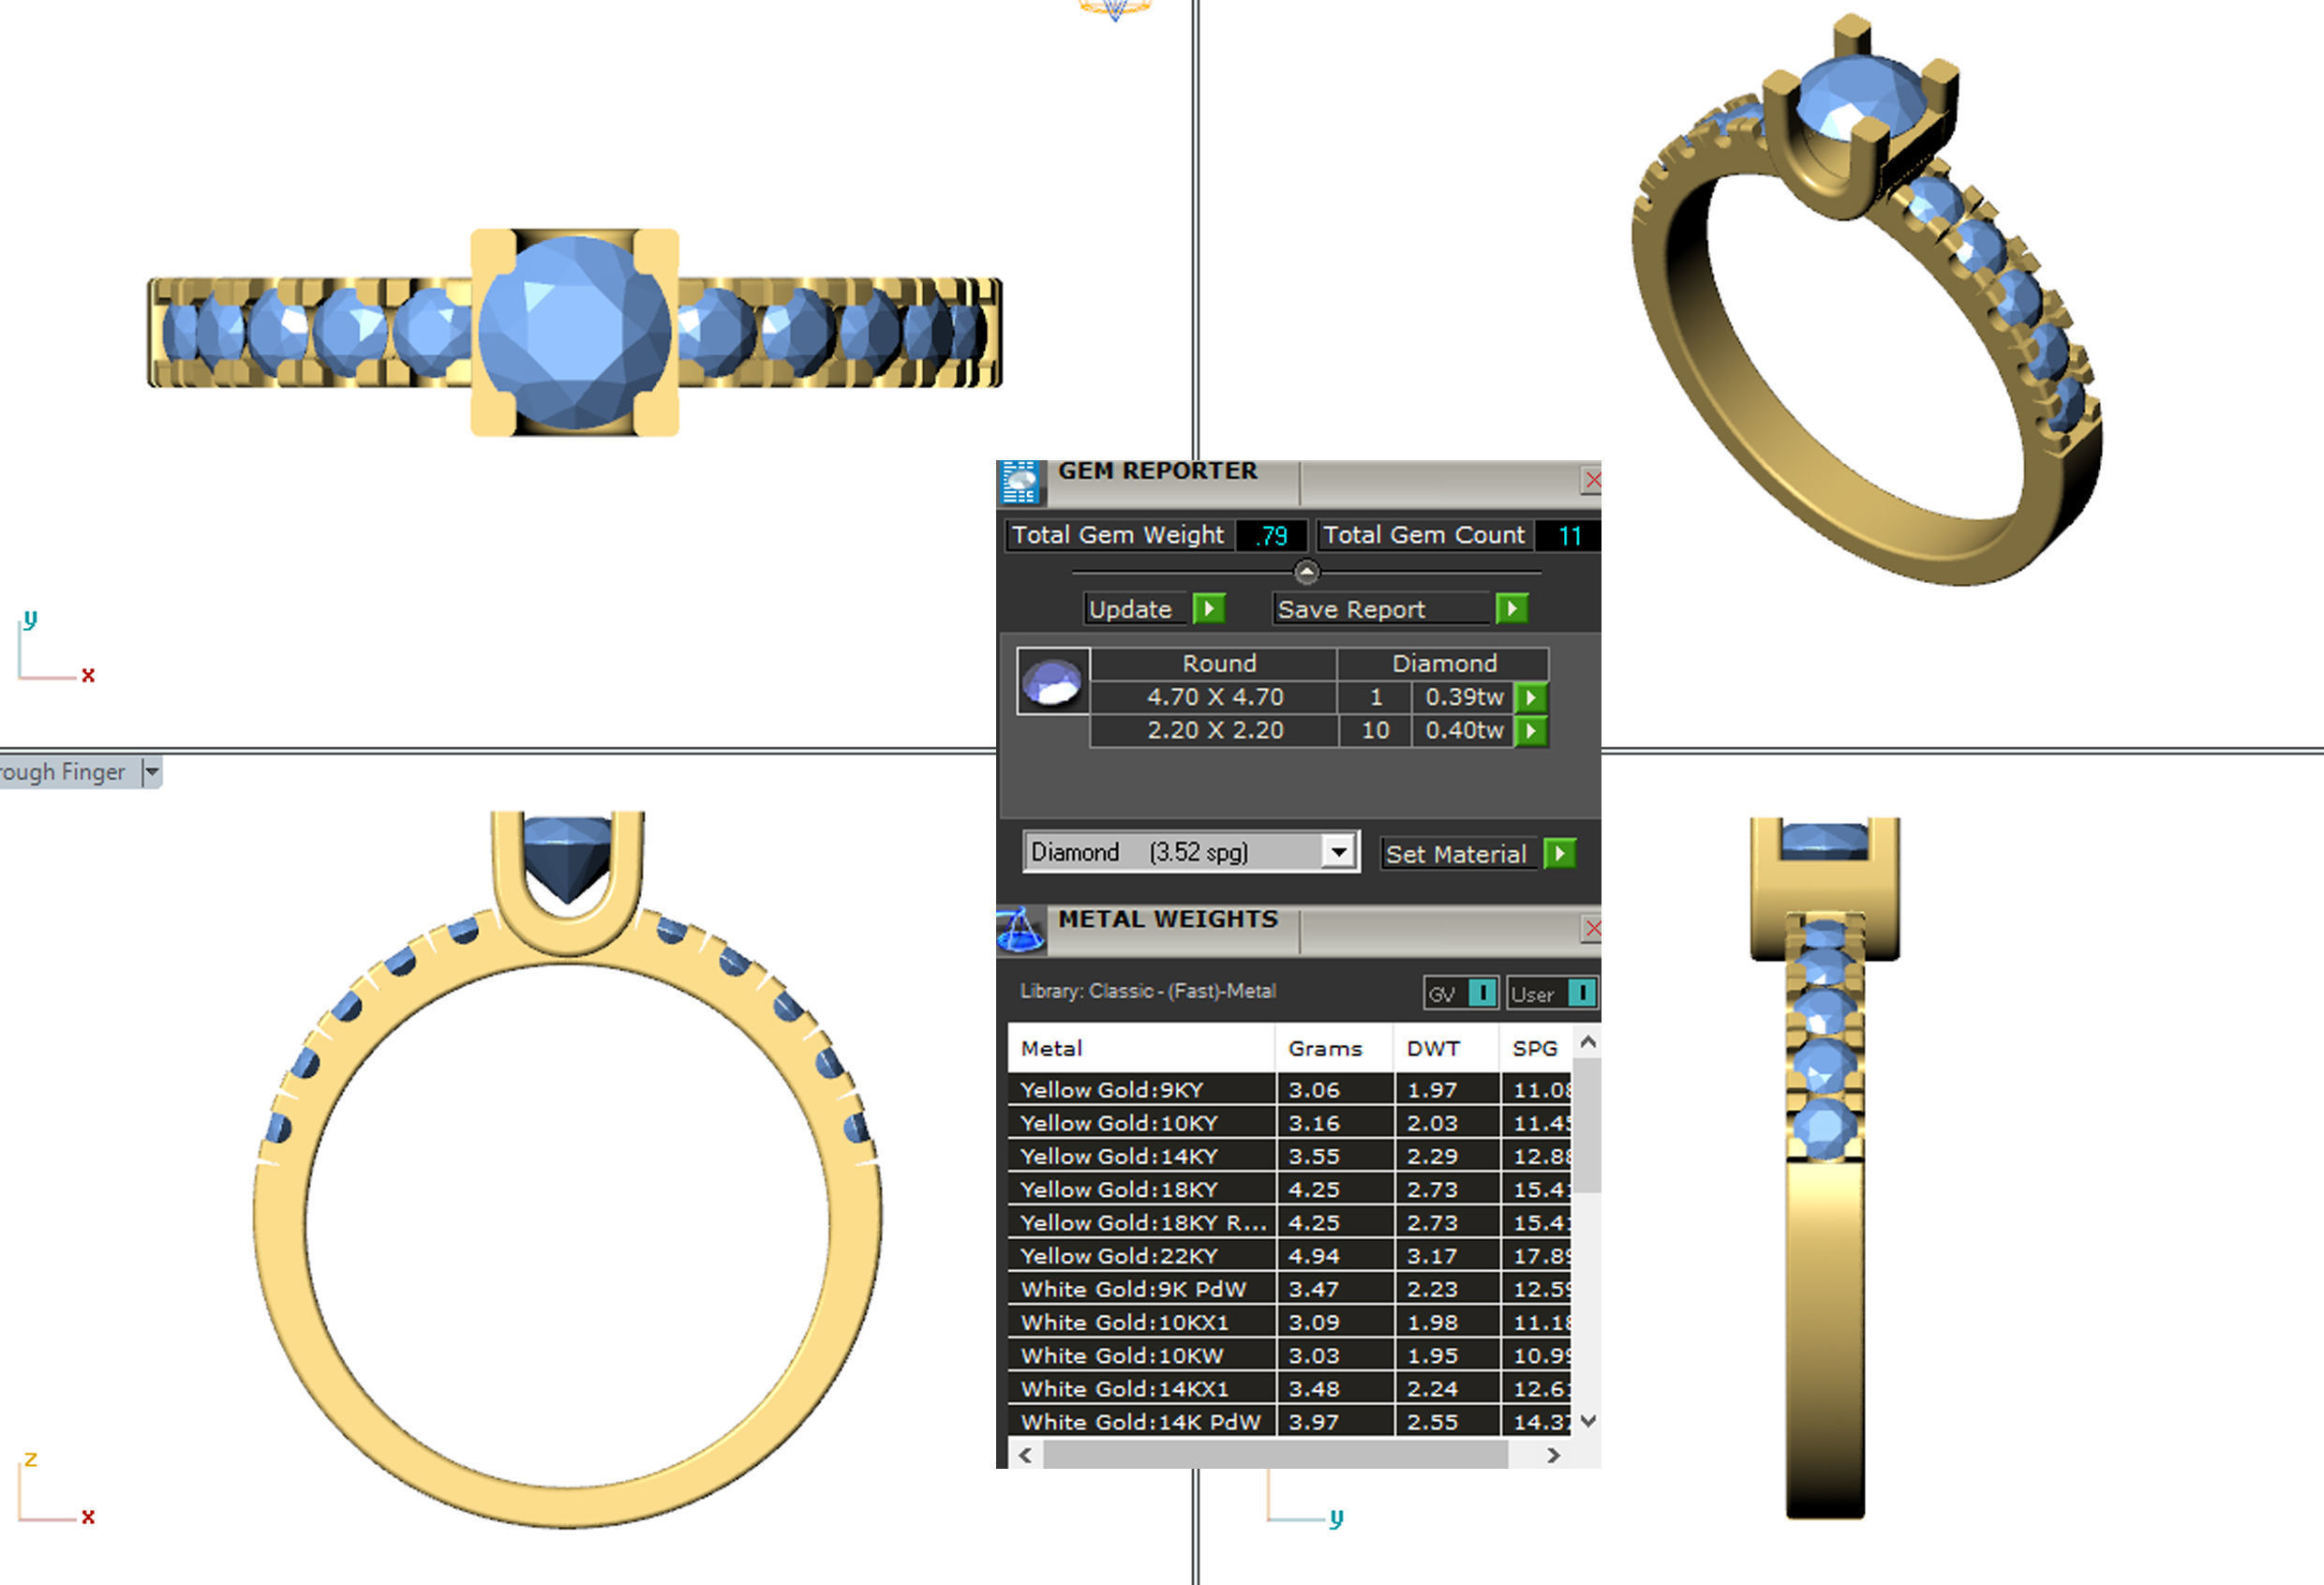Select the Yellow Gold:18KY R... row
2324x1585 pixels.
[x=1290, y=1222]
